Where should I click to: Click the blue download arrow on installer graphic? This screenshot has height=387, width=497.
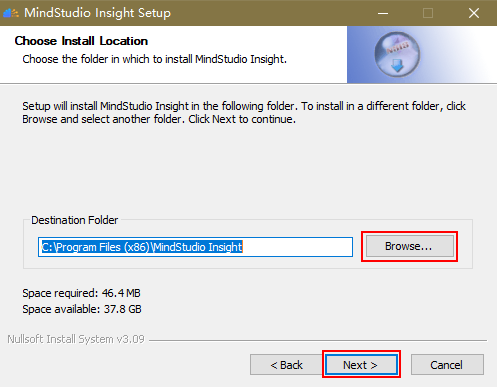(397, 66)
